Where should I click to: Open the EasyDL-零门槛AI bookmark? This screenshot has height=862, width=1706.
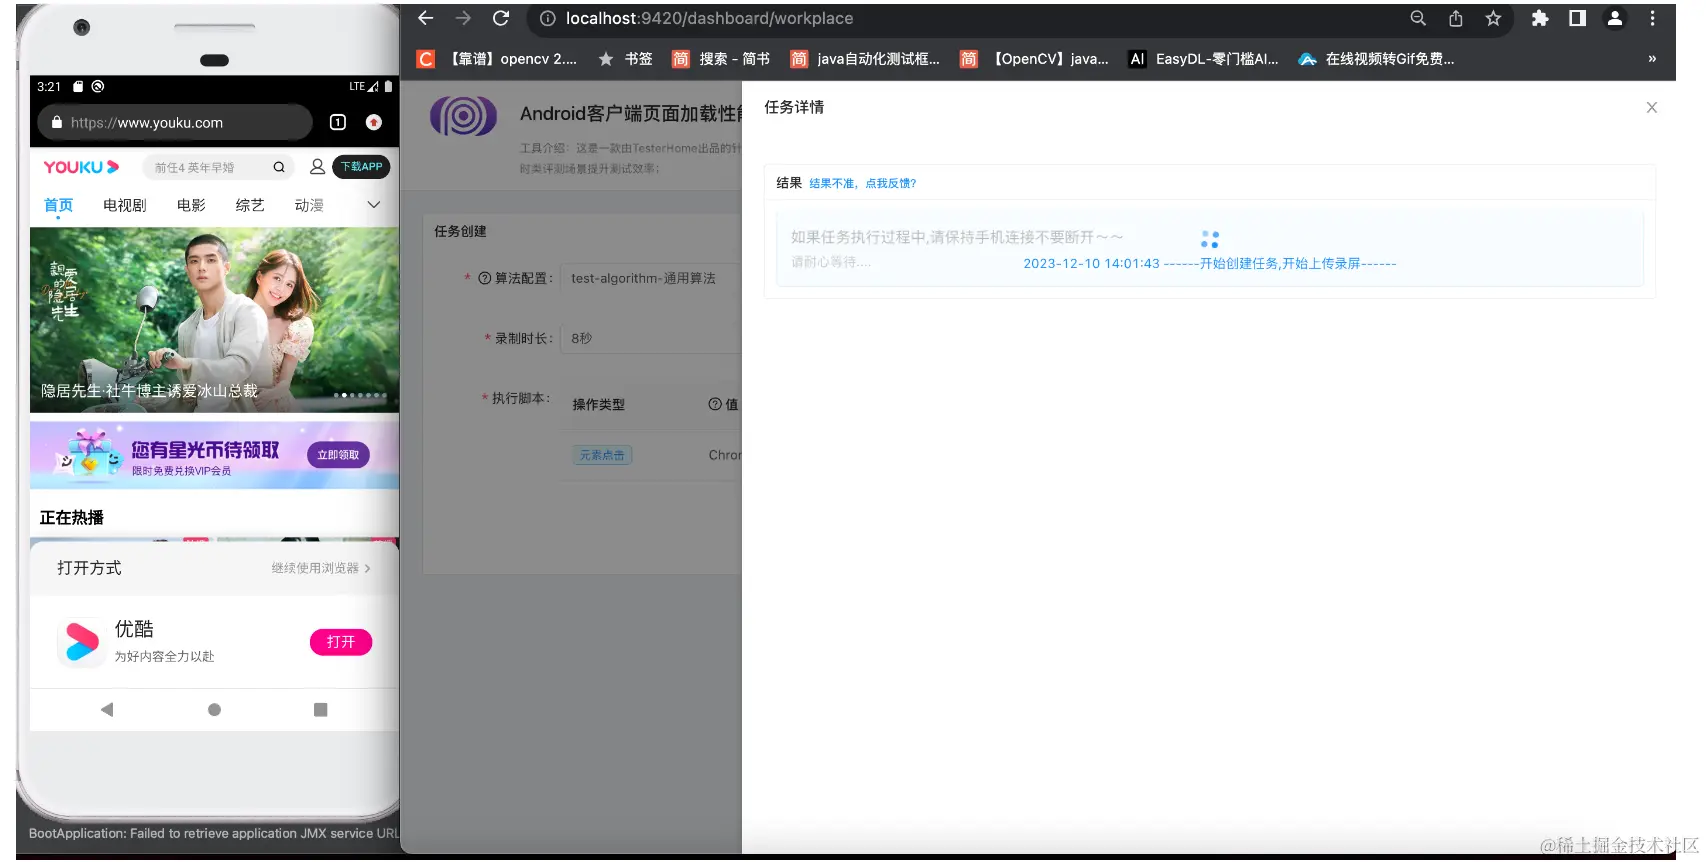click(1204, 59)
